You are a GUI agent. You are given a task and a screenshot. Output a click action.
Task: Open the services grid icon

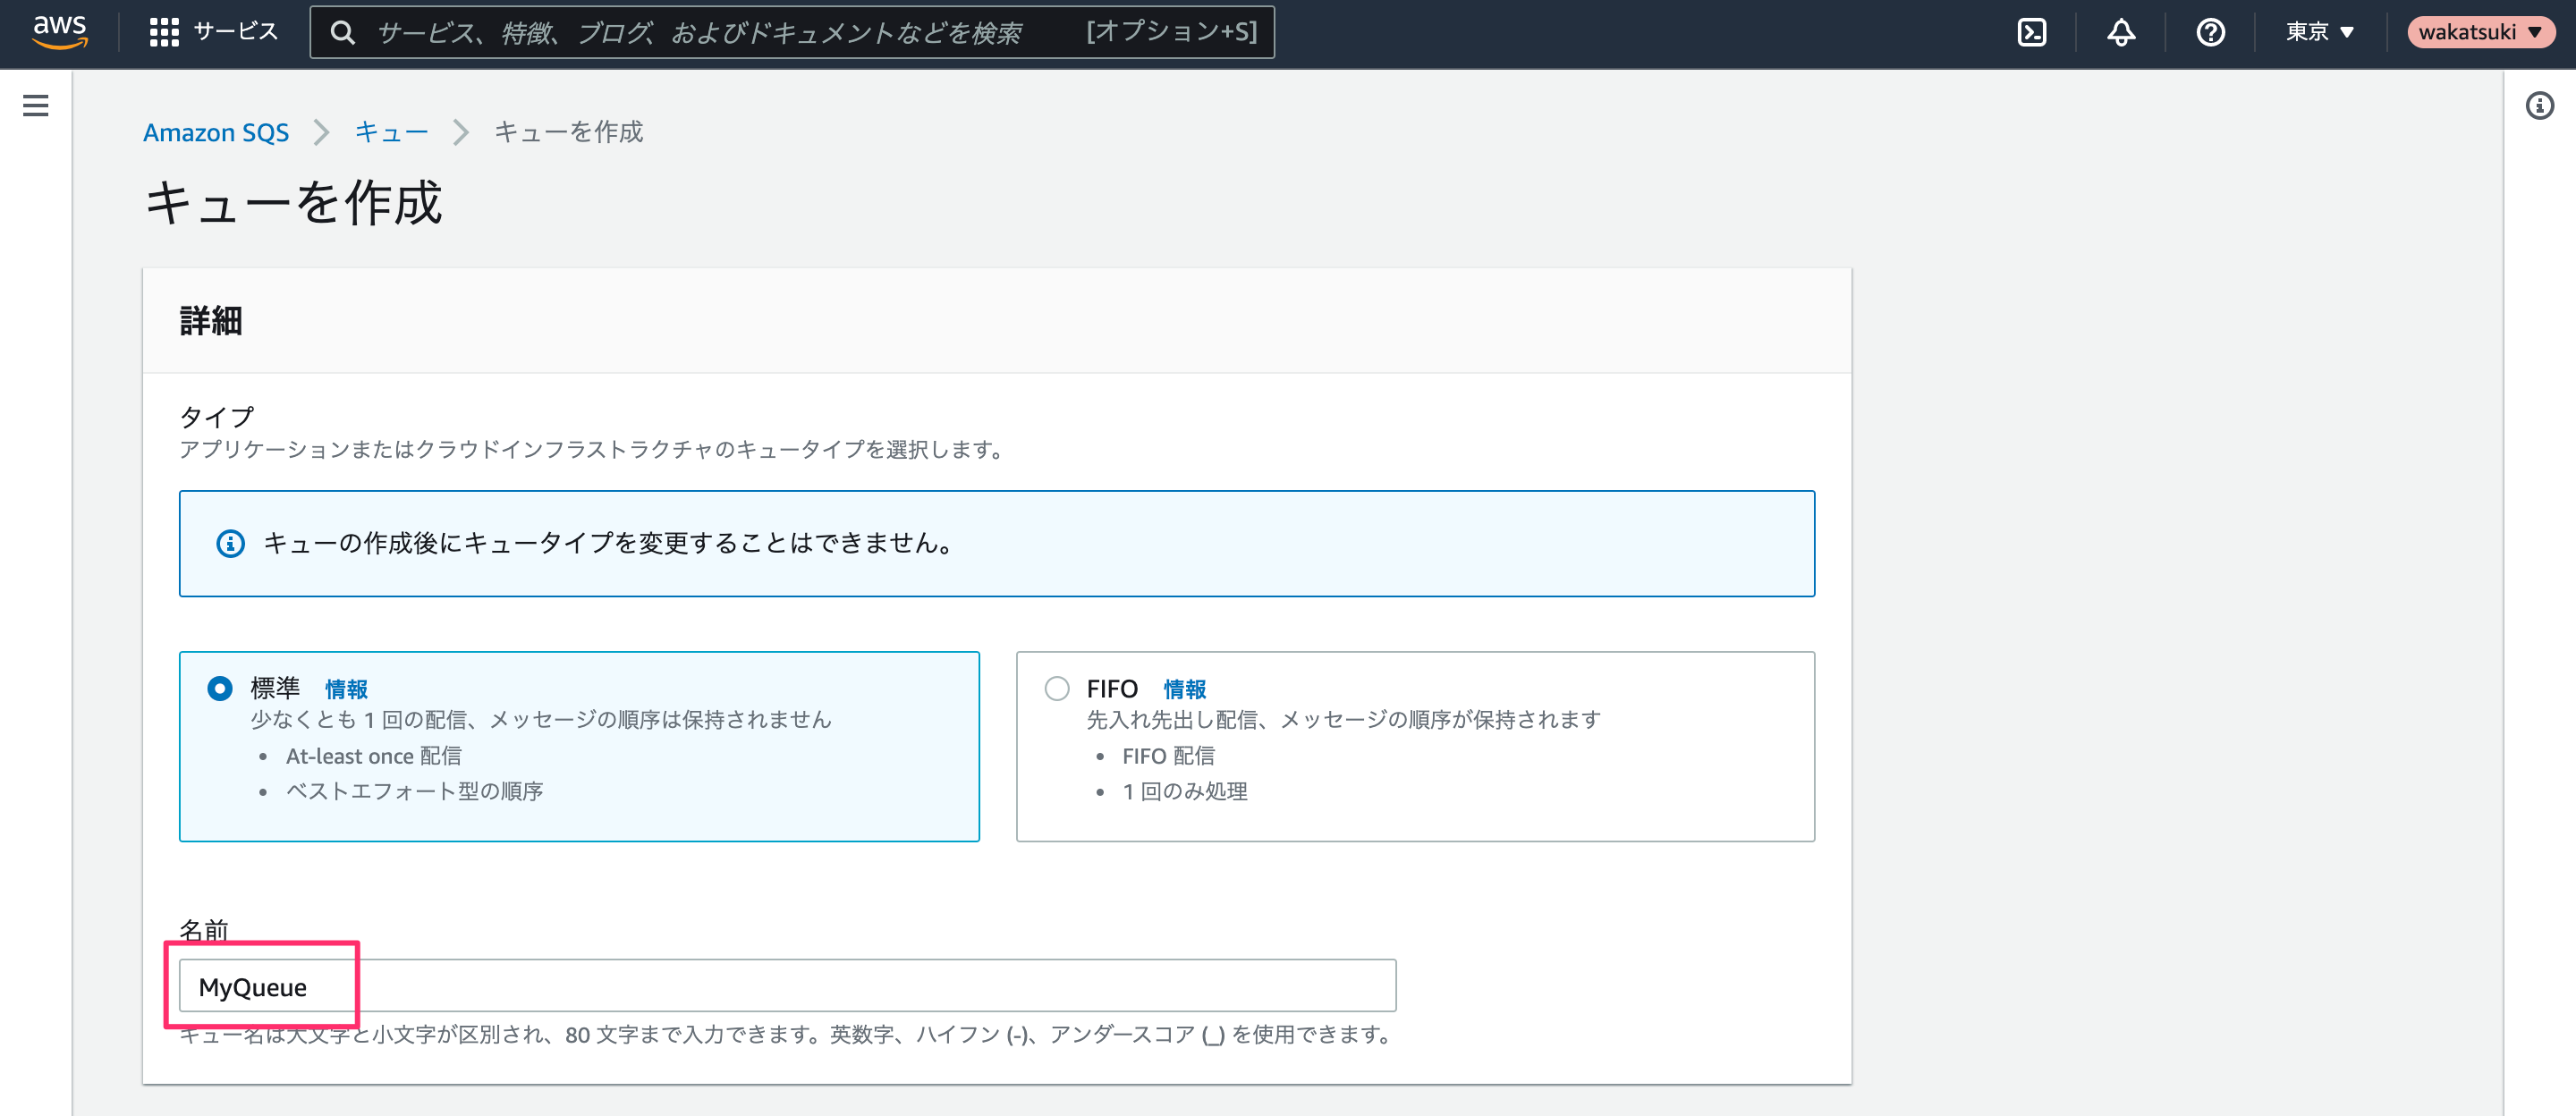164,32
